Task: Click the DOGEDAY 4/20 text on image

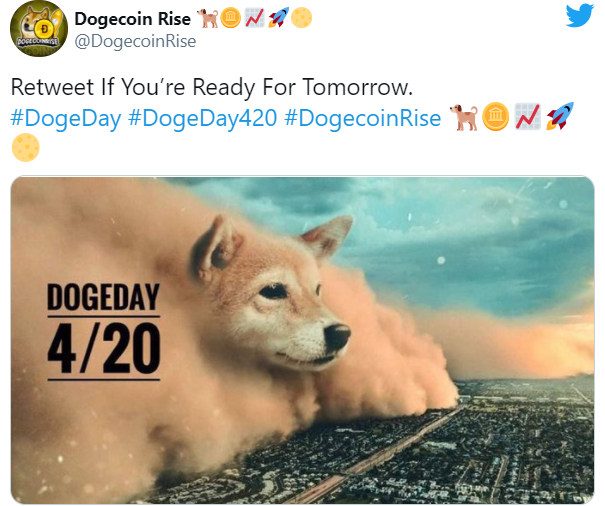Action: coord(103,331)
